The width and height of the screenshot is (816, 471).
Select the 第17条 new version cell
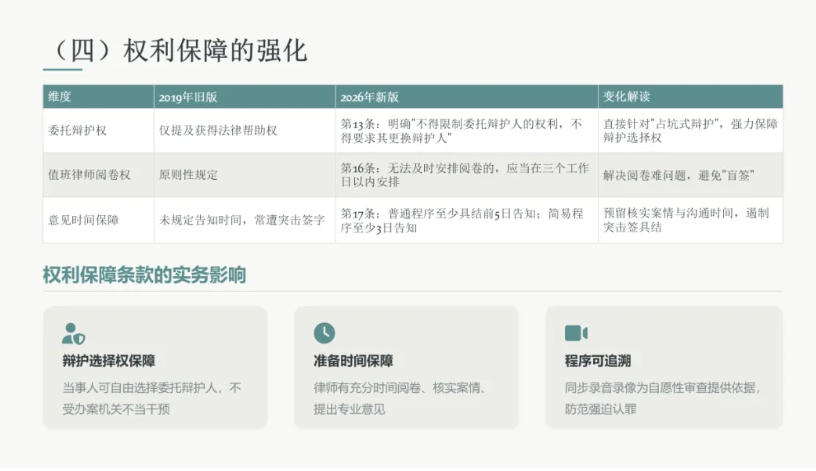(467, 220)
